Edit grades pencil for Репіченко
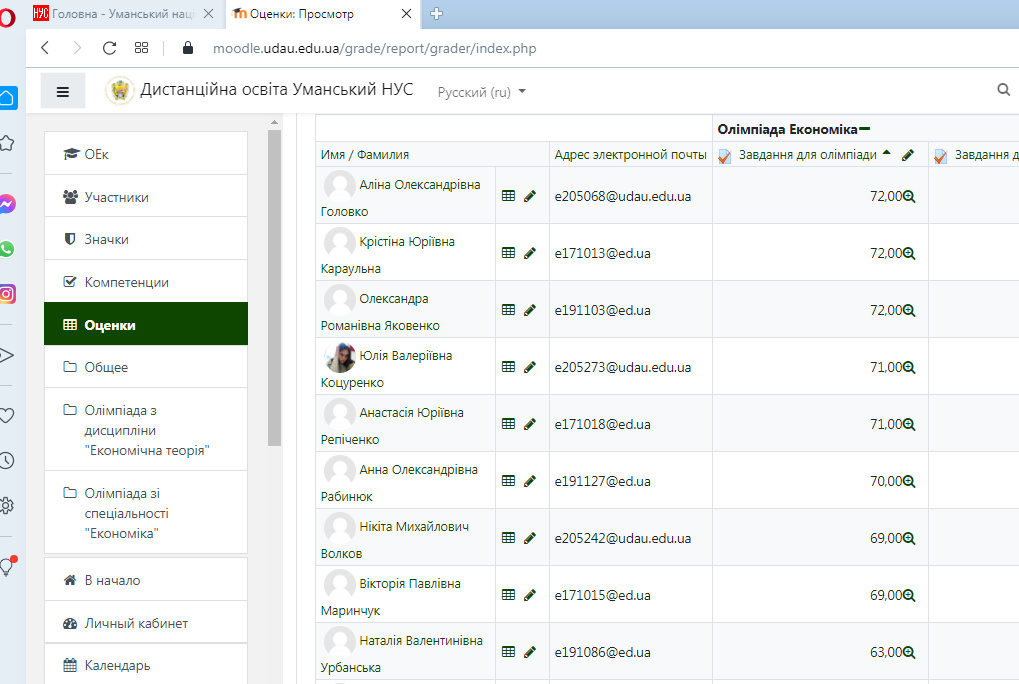Viewport: 1019px width, 684px height. click(530, 424)
